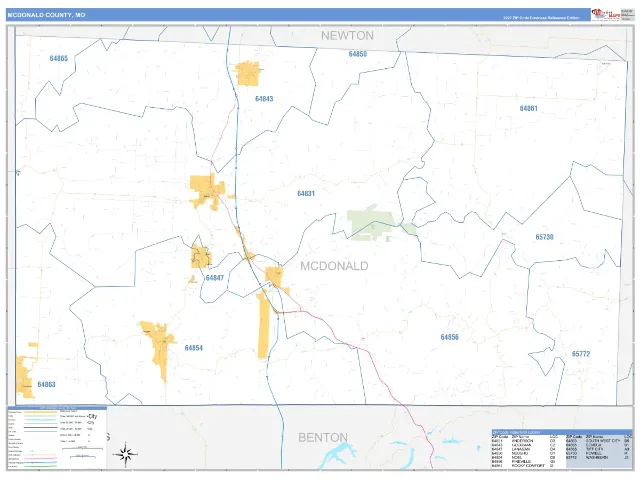Select ZIP code label 64843
The width and height of the screenshot is (640, 480).
tap(264, 99)
